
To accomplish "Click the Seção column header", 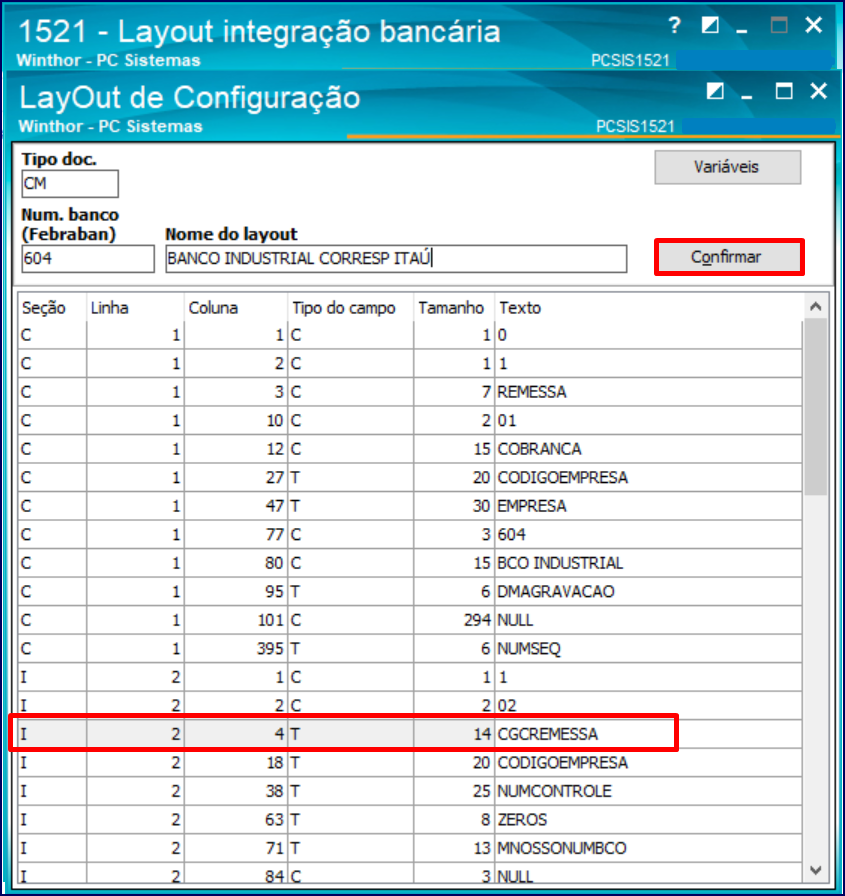I will (x=52, y=308).
